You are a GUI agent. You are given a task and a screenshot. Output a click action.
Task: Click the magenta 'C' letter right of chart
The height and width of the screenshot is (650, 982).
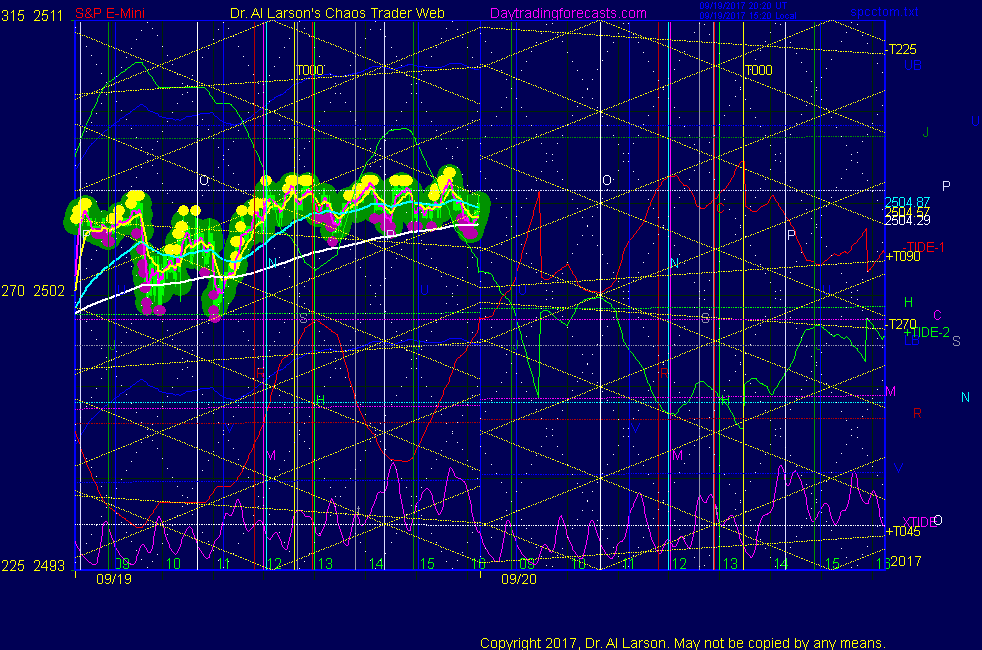938,315
